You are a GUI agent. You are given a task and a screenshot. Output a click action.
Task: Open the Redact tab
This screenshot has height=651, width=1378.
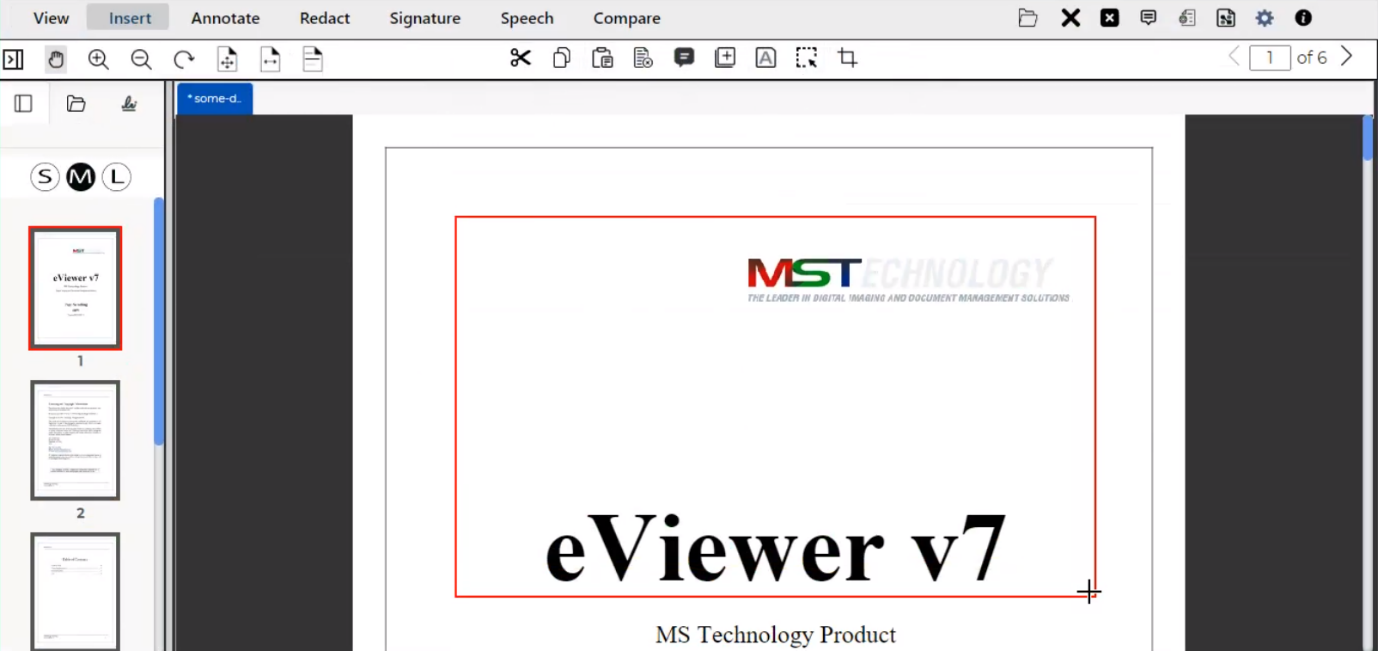pyautogui.click(x=325, y=18)
